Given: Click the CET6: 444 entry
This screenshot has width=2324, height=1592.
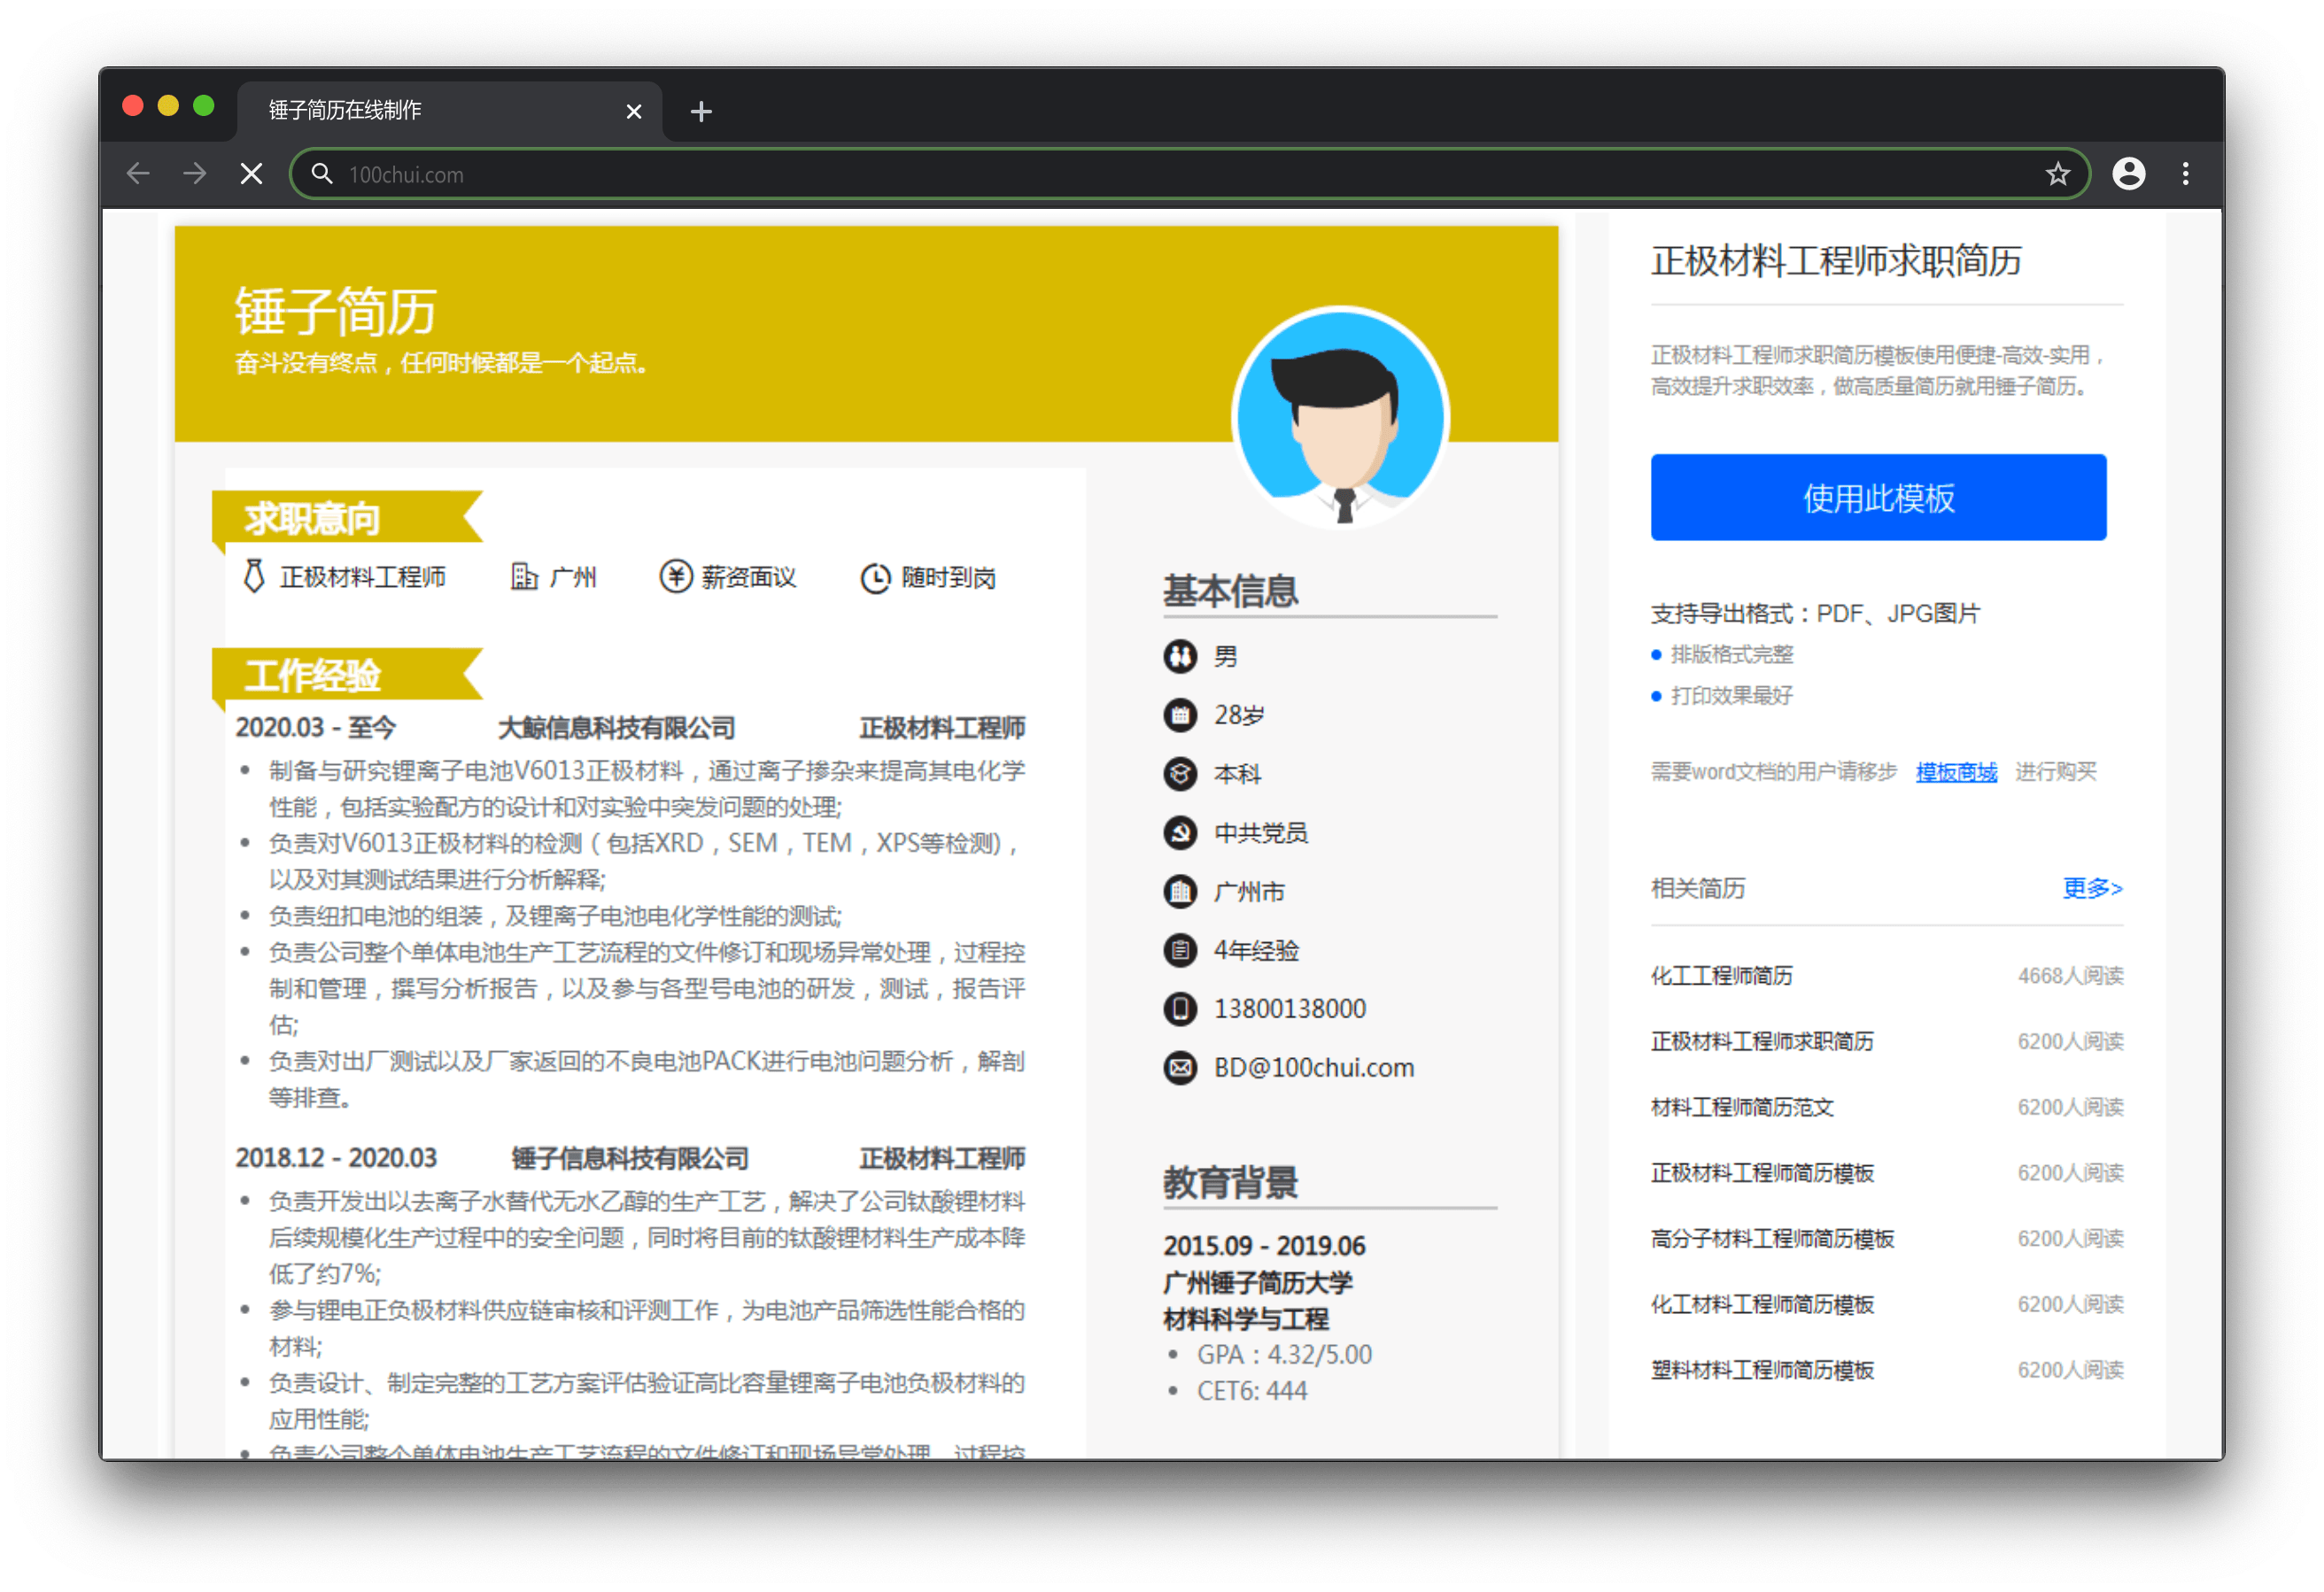Looking at the screenshot, I should [x=1252, y=1391].
